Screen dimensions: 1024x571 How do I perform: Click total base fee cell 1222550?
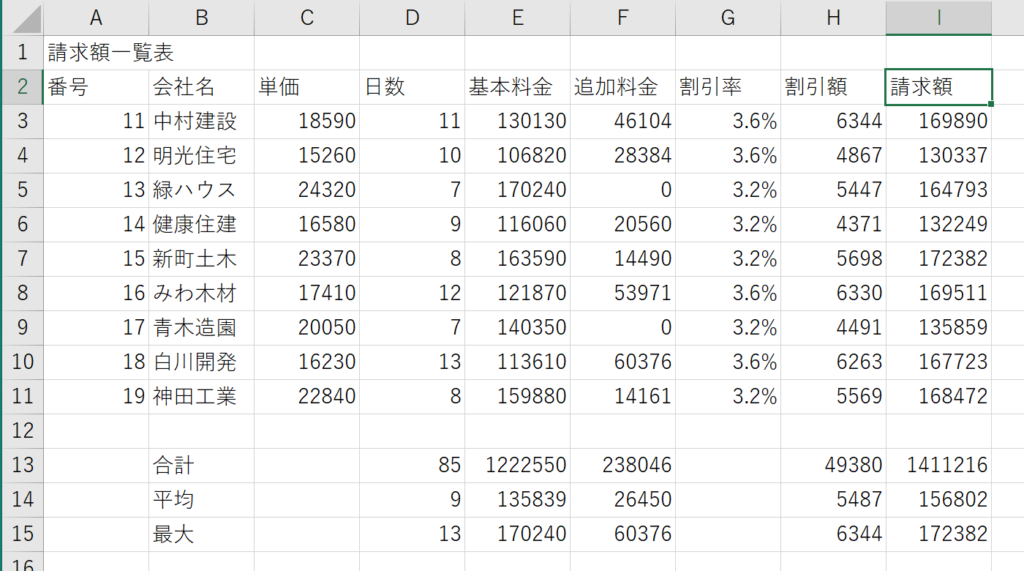point(517,465)
